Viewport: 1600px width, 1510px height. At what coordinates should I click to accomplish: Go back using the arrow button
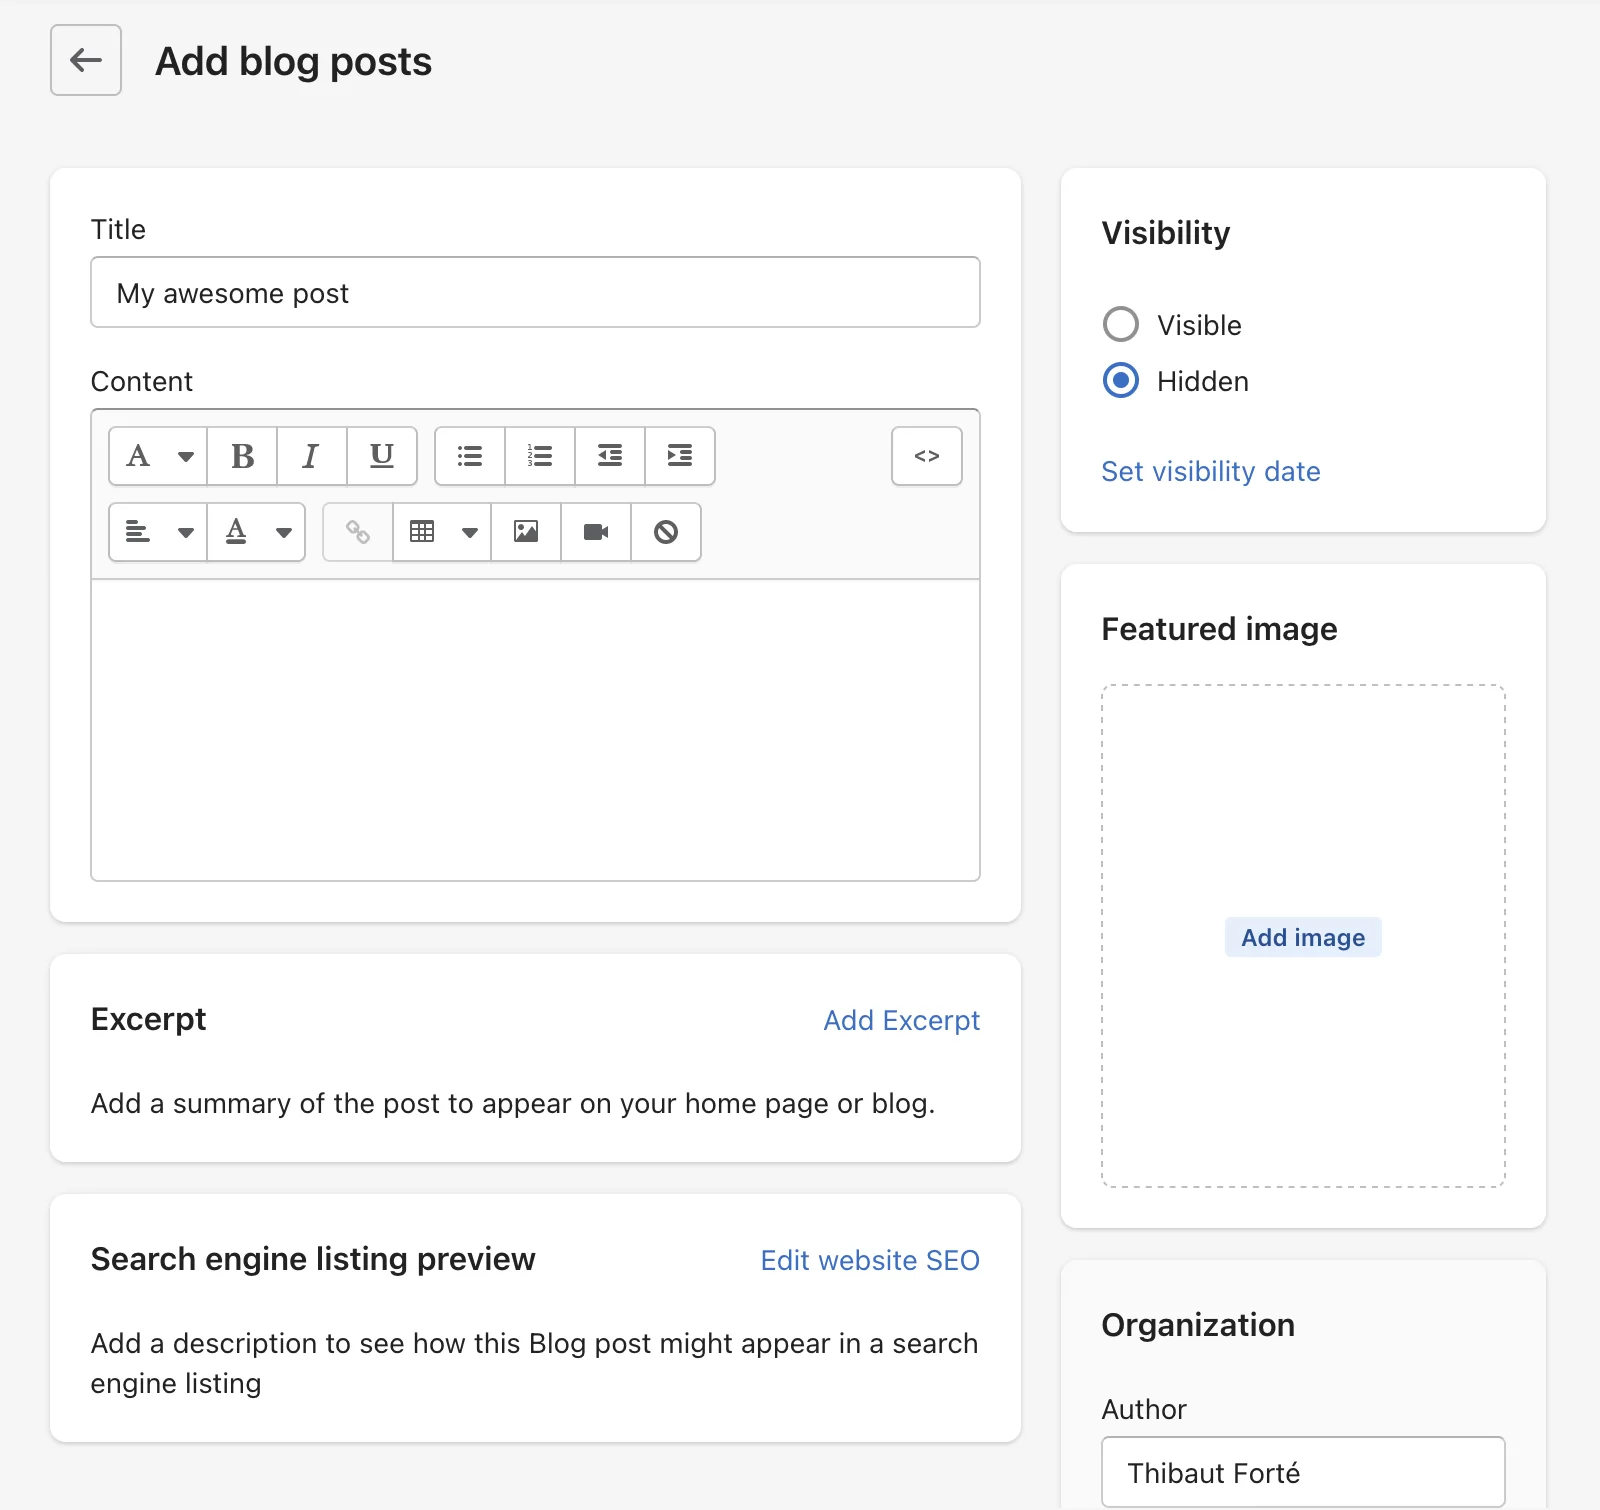(86, 60)
